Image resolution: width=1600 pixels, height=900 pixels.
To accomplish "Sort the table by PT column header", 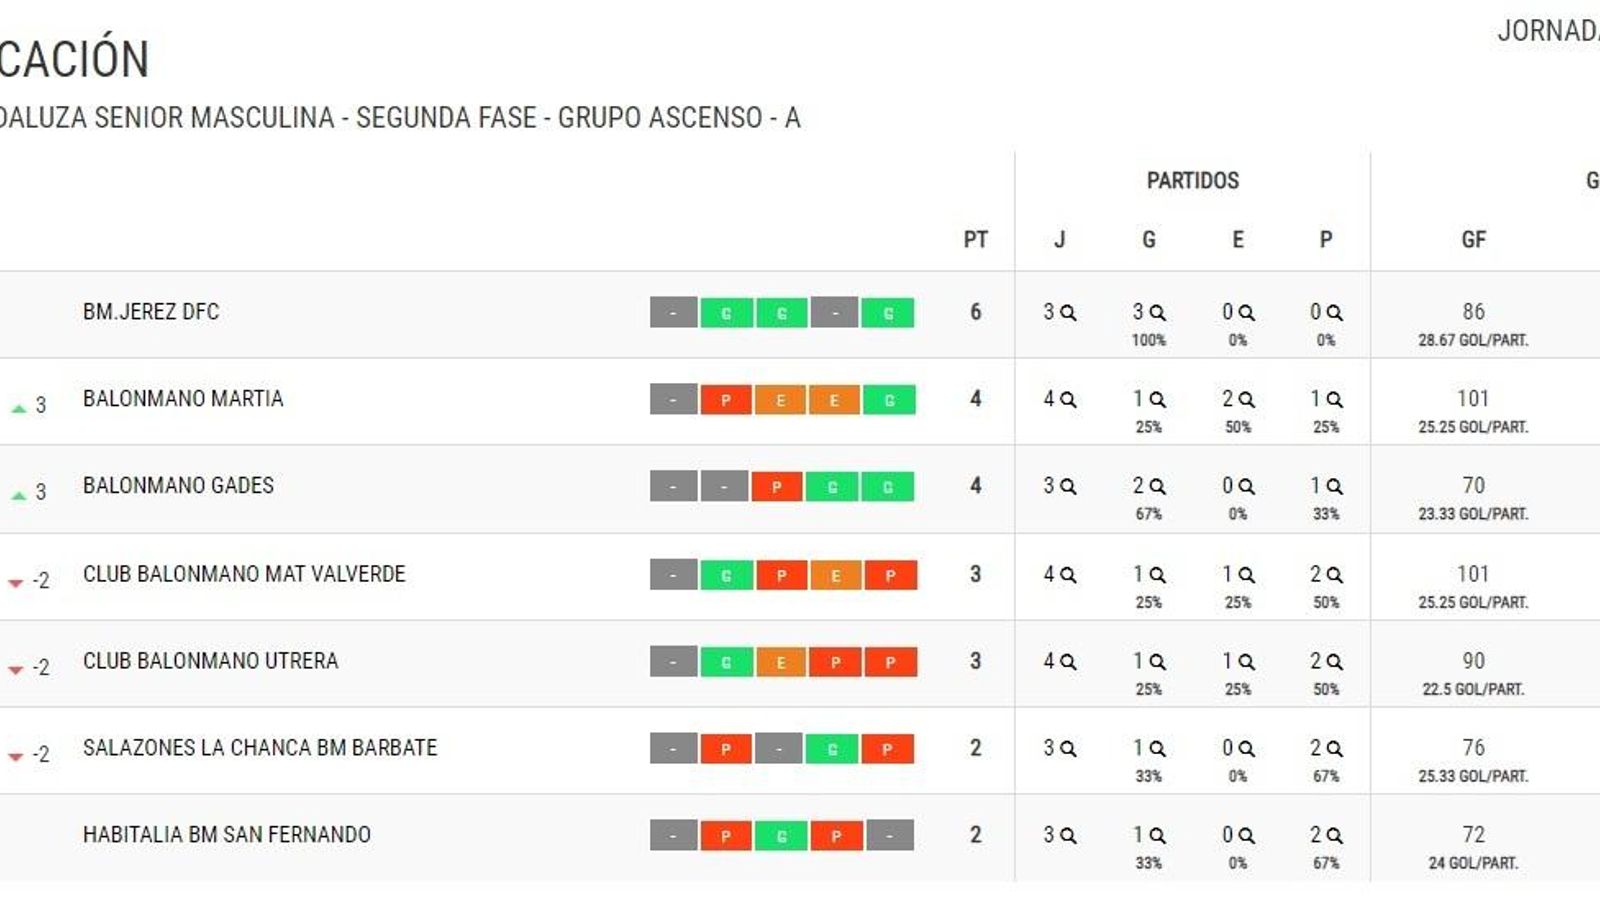I will [x=976, y=239].
